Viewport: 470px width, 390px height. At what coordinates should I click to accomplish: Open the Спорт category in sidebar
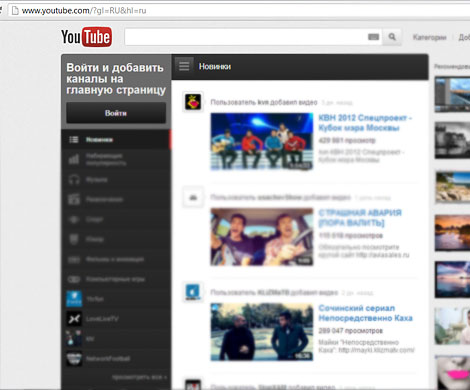[x=116, y=219]
